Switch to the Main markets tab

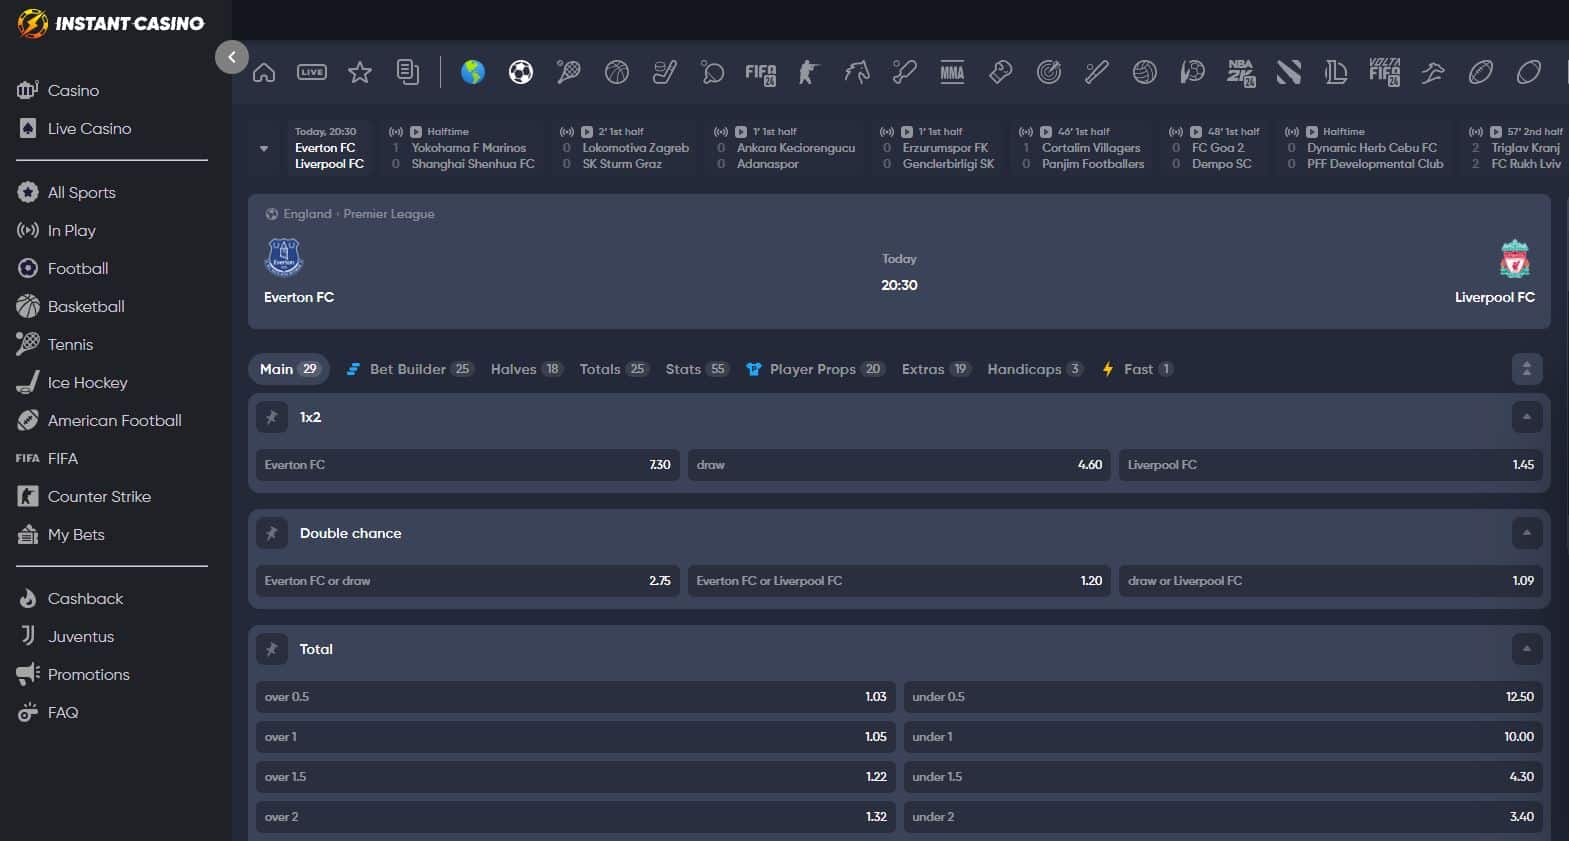click(289, 369)
